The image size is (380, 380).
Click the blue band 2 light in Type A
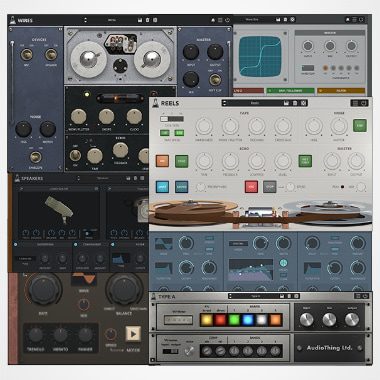(248, 320)
